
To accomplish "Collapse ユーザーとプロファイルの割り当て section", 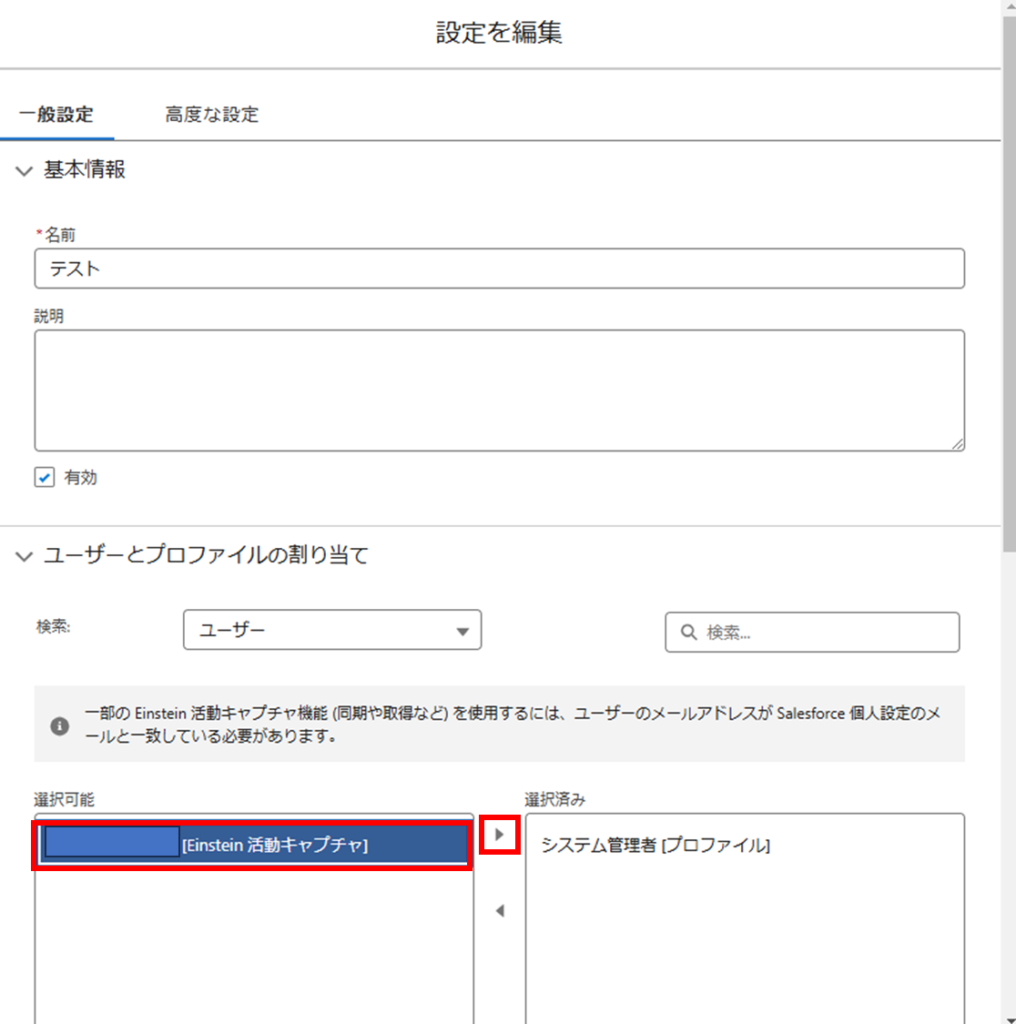I will 24,556.
